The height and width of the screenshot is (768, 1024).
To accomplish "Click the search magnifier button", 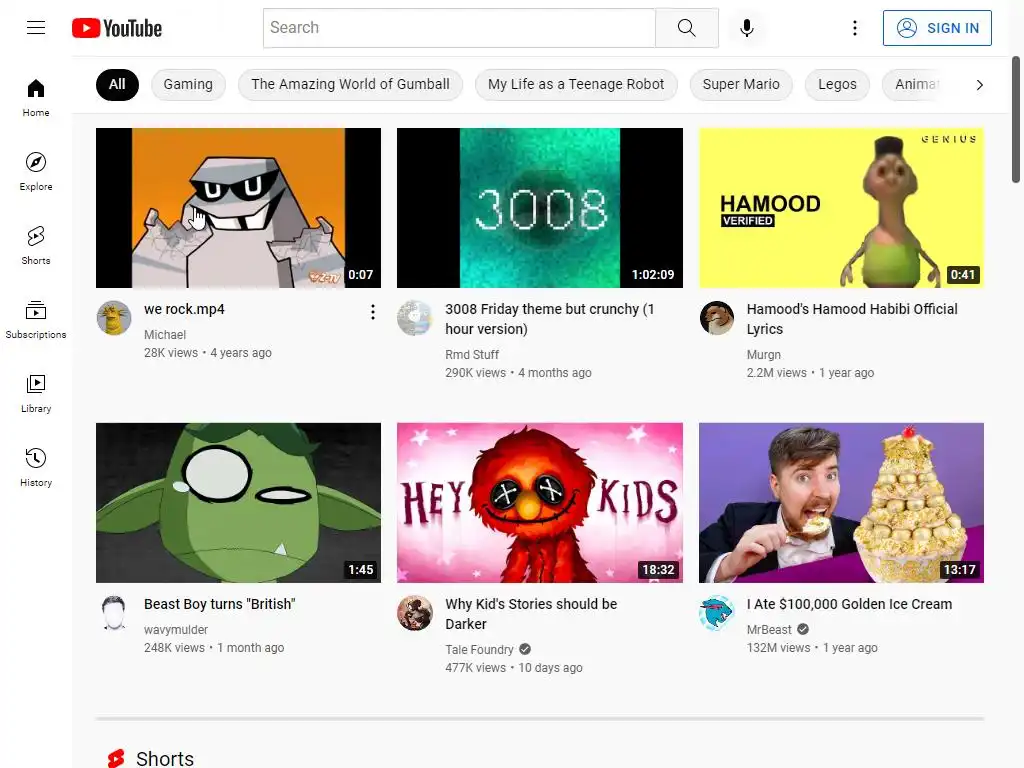I will 686,28.
